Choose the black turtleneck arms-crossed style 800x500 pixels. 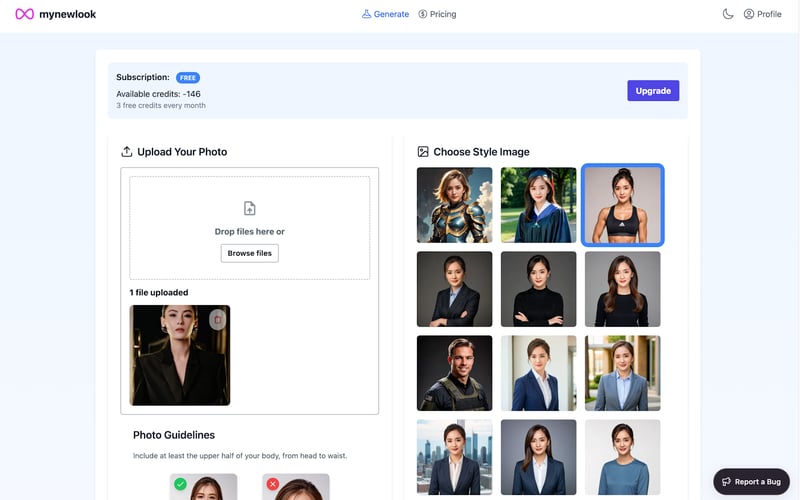pyautogui.click(x=539, y=289)
